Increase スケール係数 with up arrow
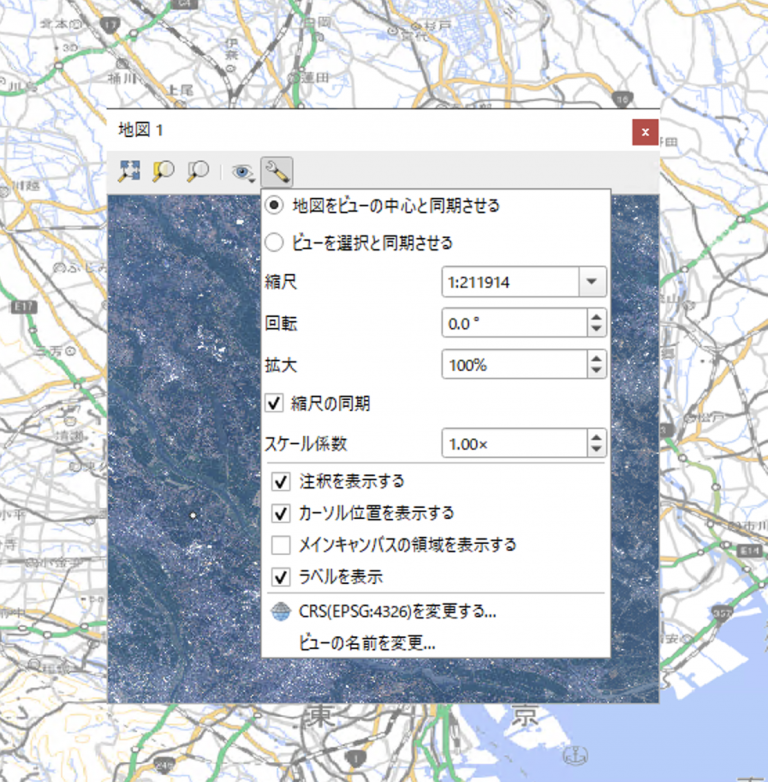 596,436
